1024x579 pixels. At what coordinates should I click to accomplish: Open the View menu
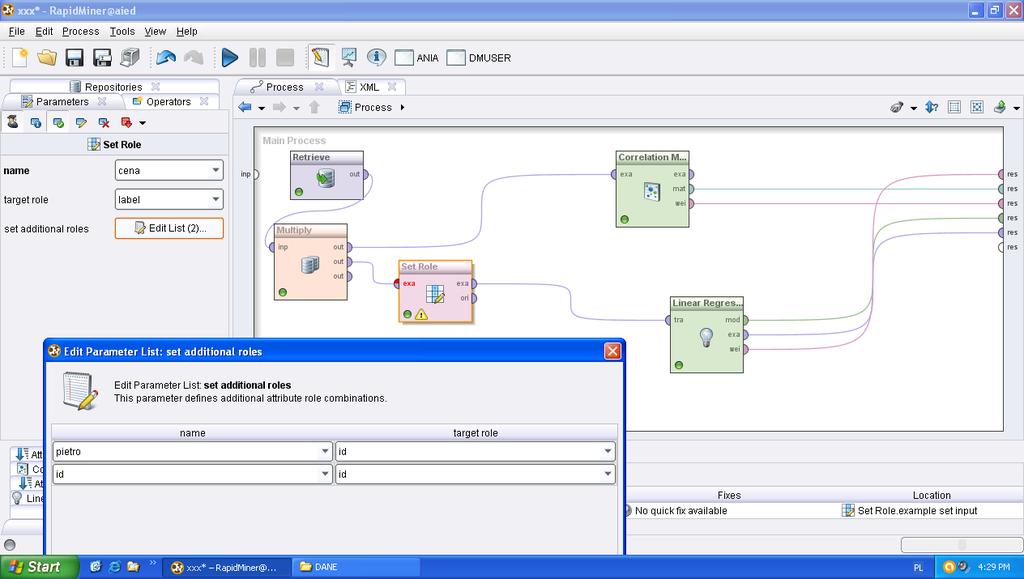pyautogui.click(x=155, y=31)
